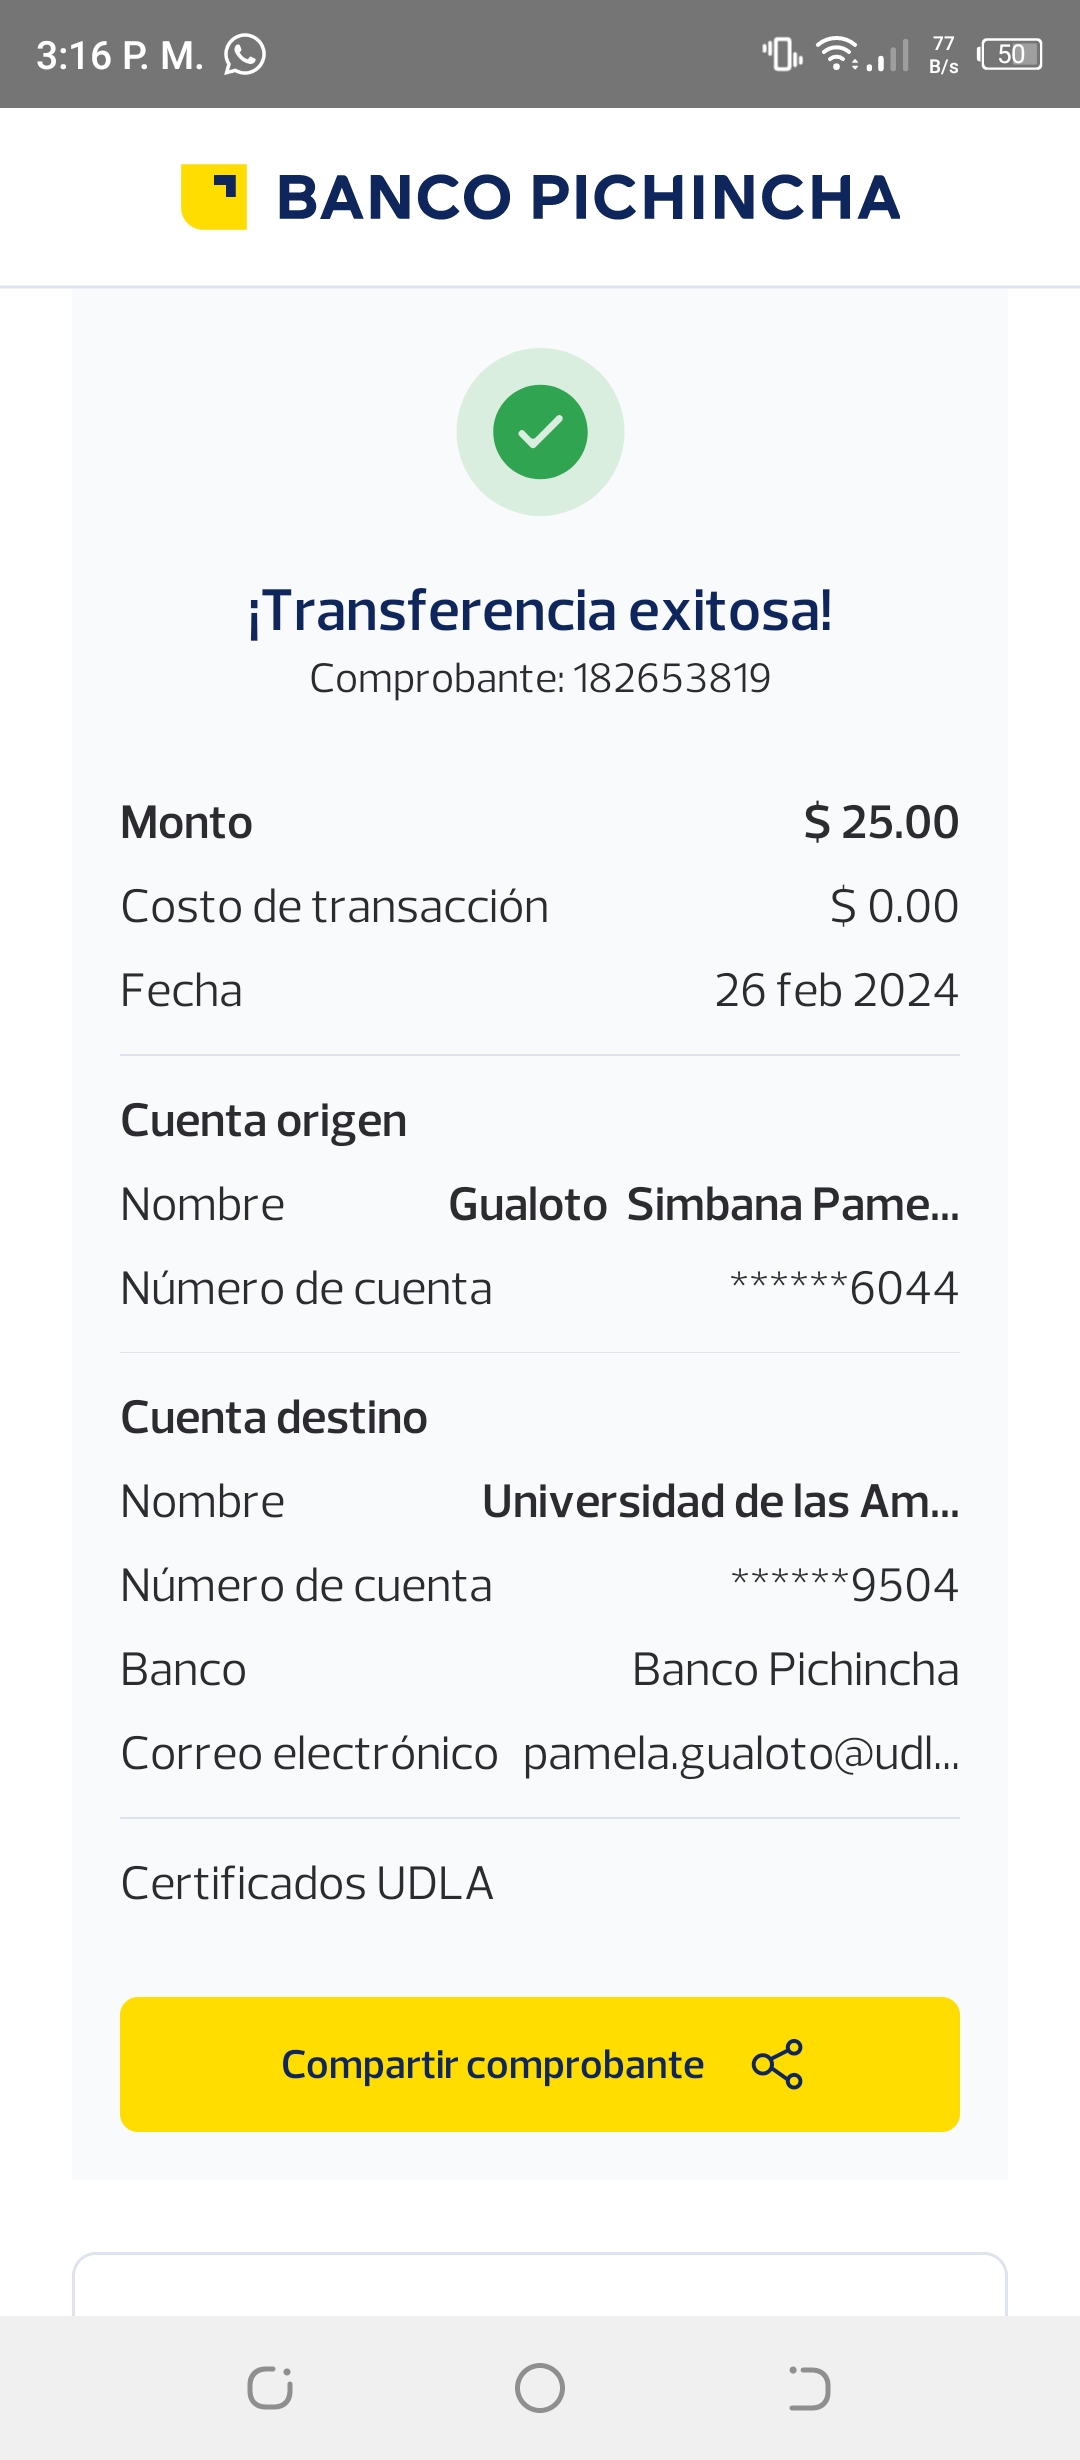Screen dimensions: 1080x2460
Task: Tap the truncated destination name Universidad de las Am...
Action: pos(720,1501)
